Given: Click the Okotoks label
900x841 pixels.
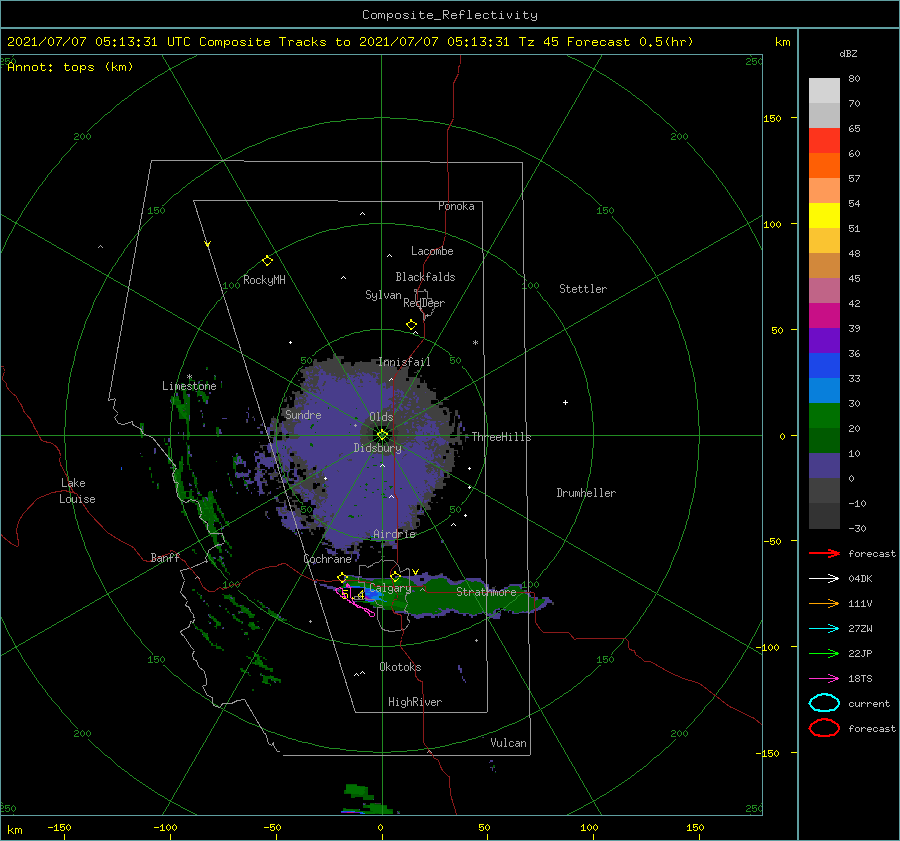Looking at the screenshot, I should tap(400, 666).
